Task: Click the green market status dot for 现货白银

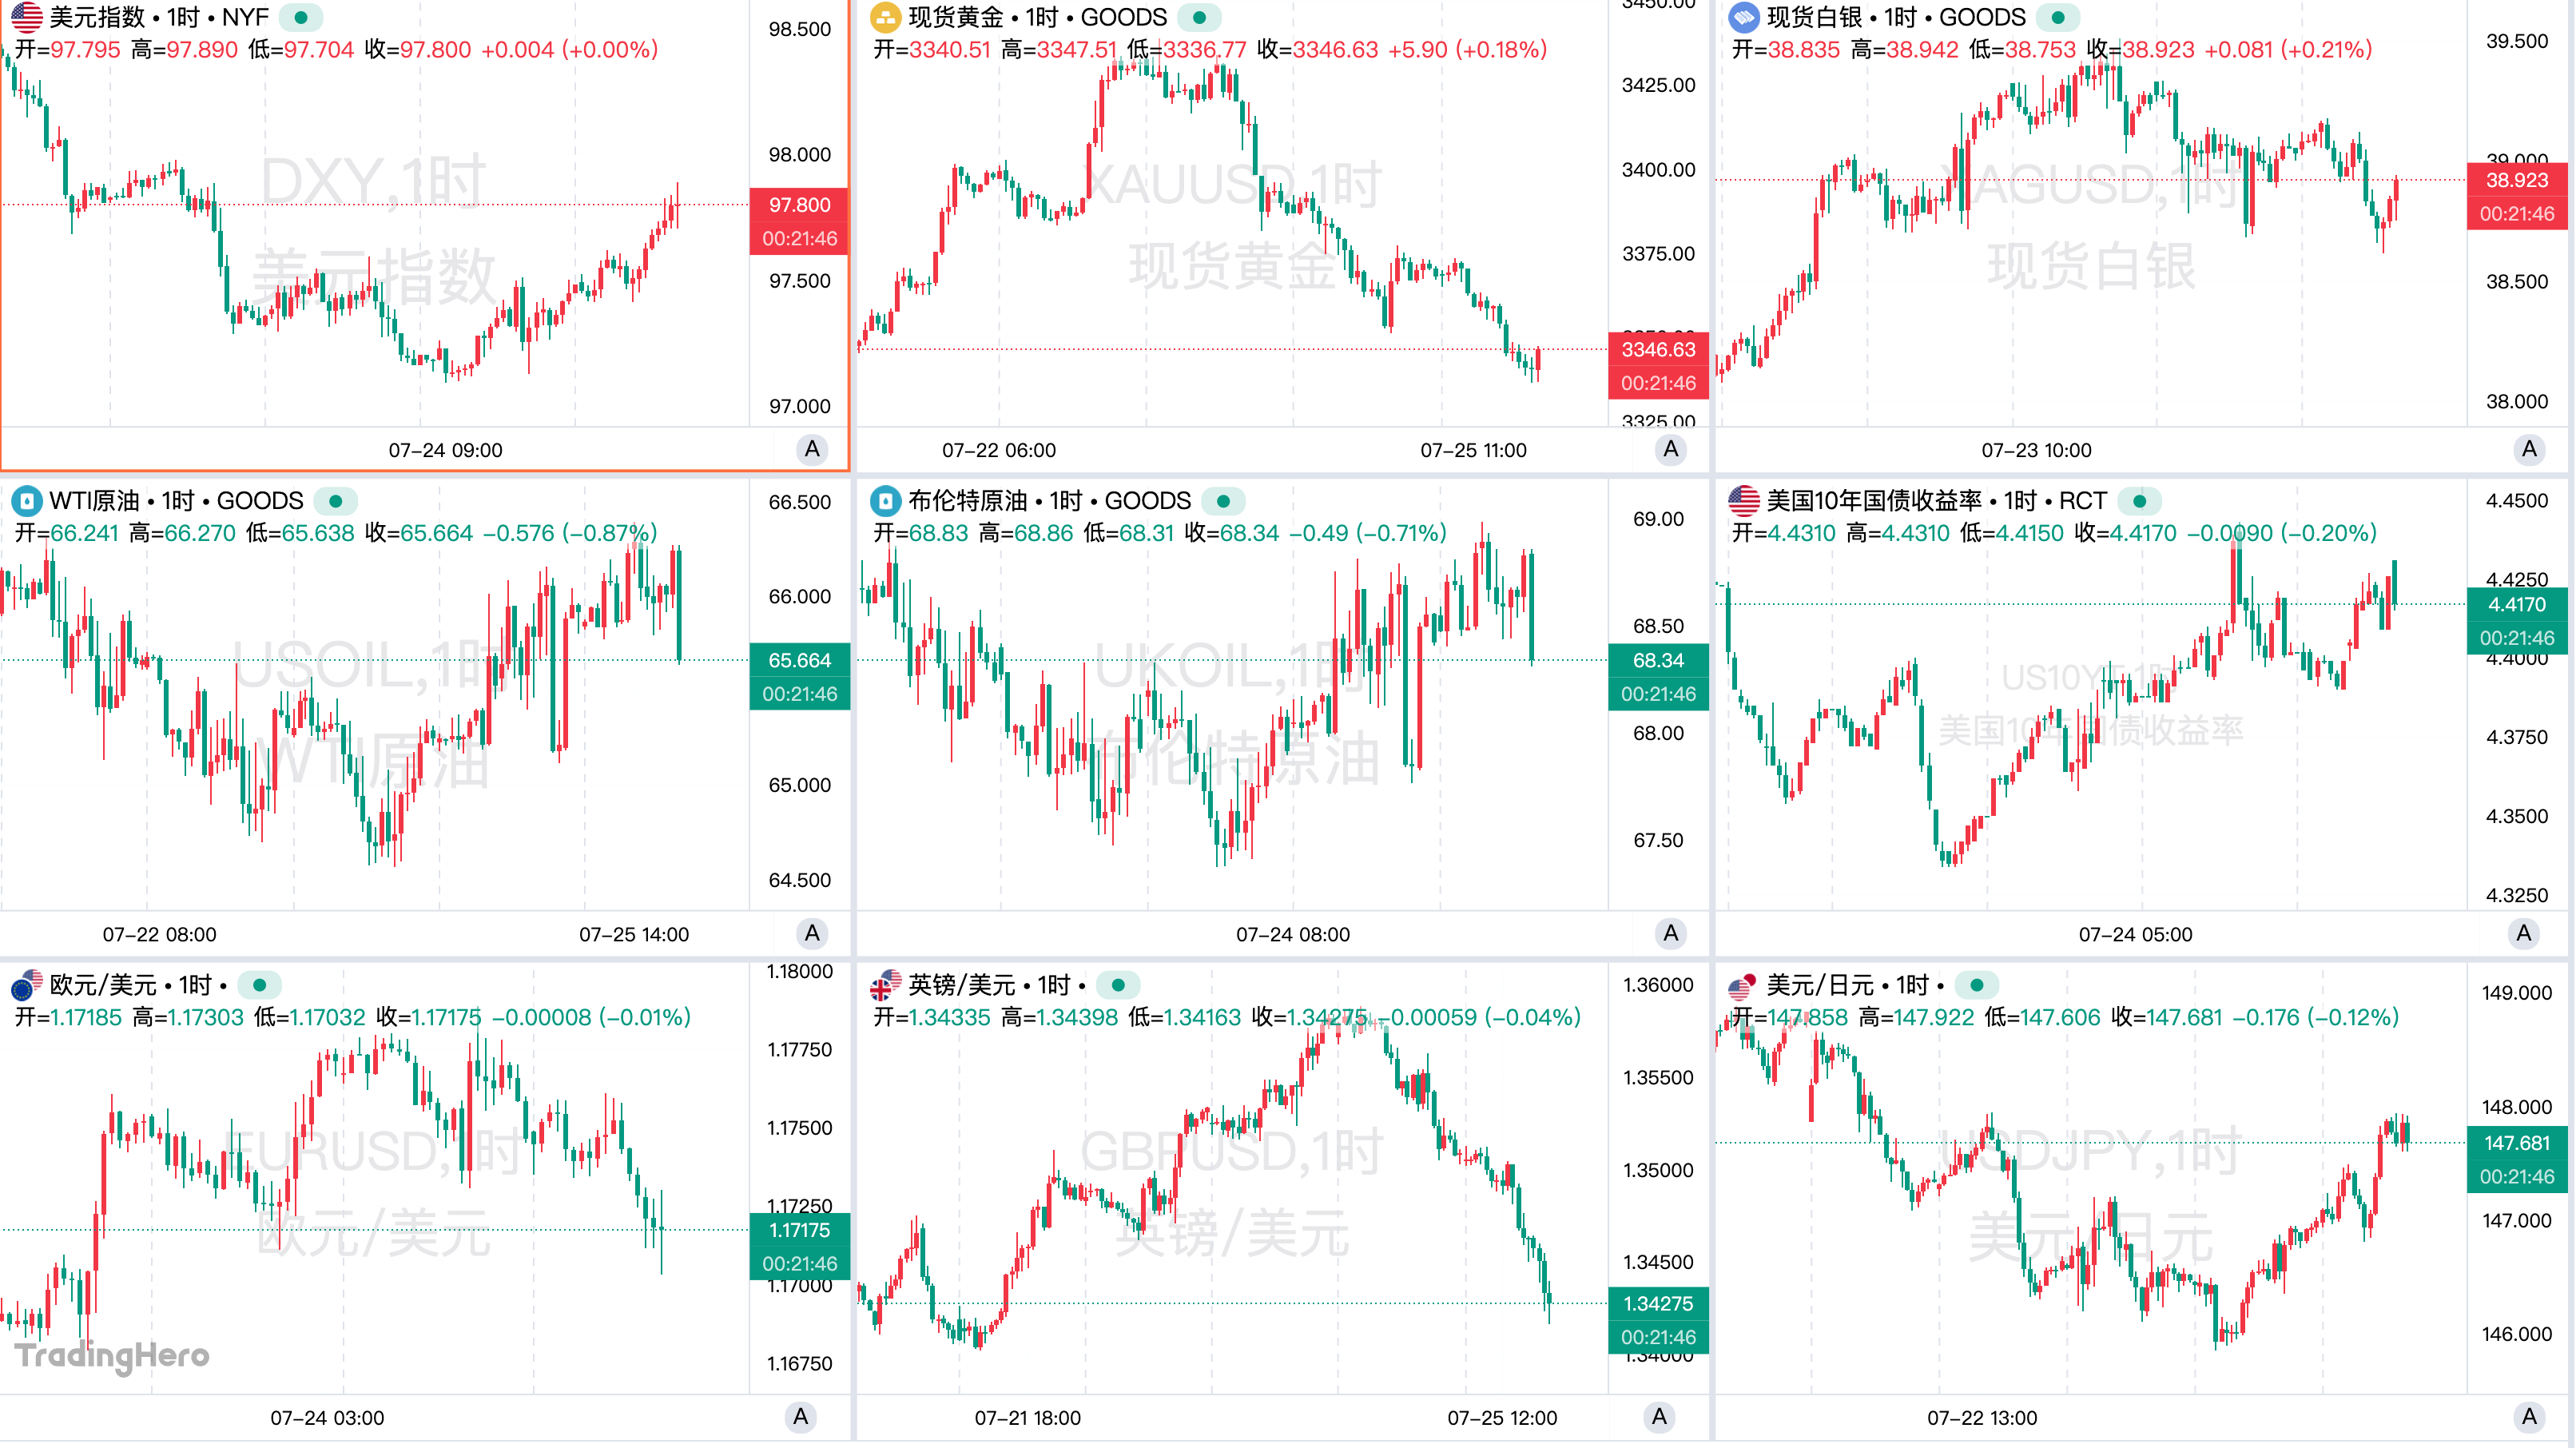Action: point(2058,17)
